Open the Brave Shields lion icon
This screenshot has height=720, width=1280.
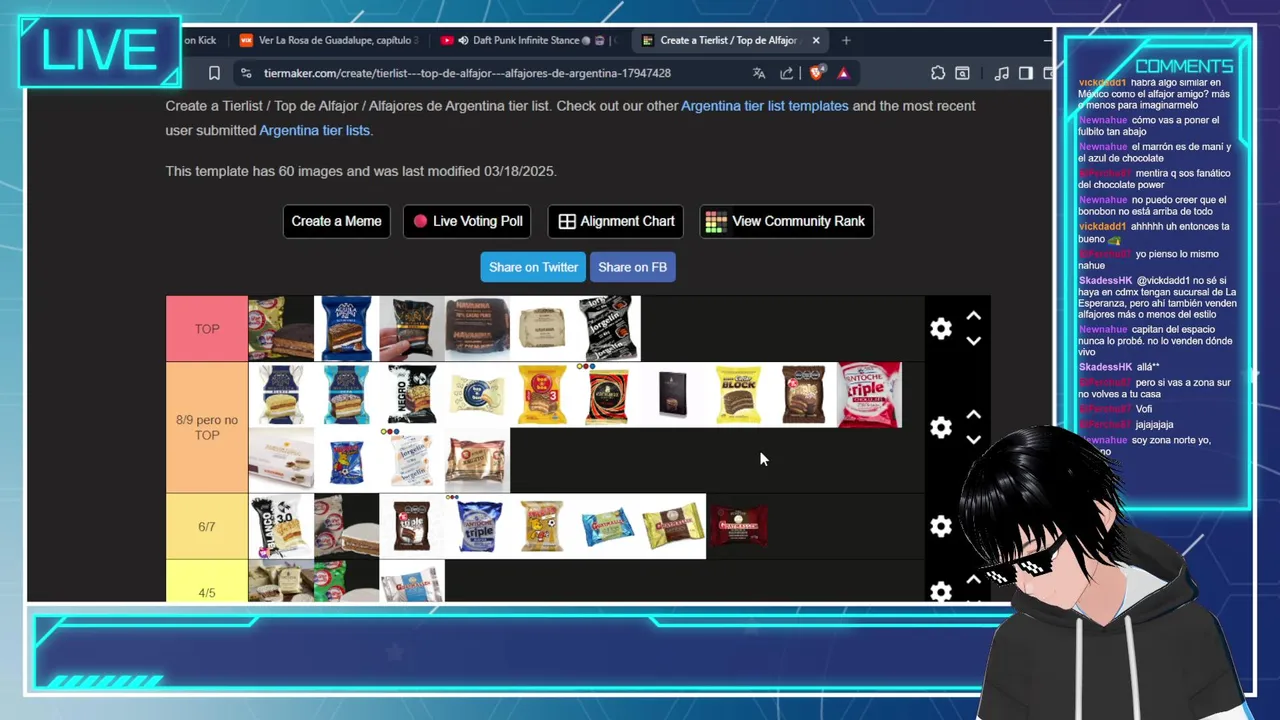[816, 72]
